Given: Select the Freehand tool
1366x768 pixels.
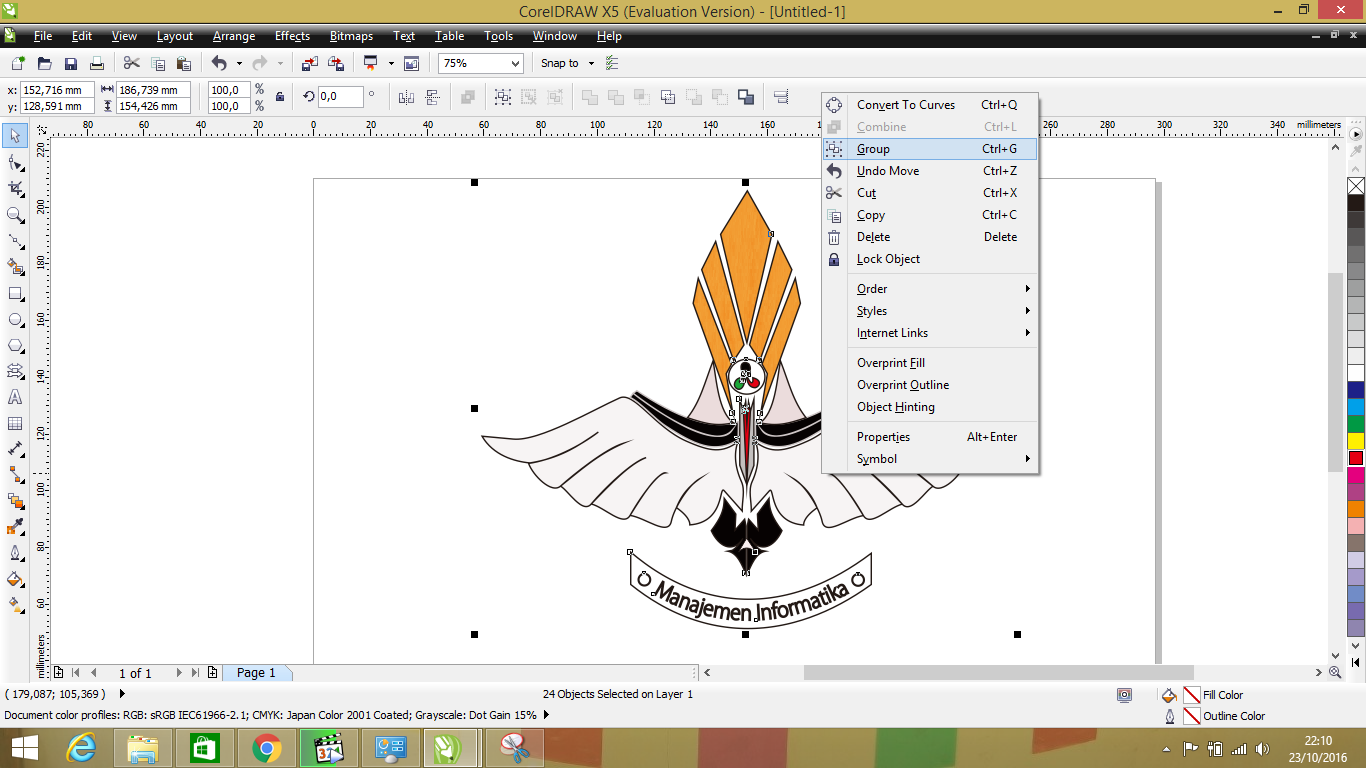Looking at the screenshot, I should [16, 241].
